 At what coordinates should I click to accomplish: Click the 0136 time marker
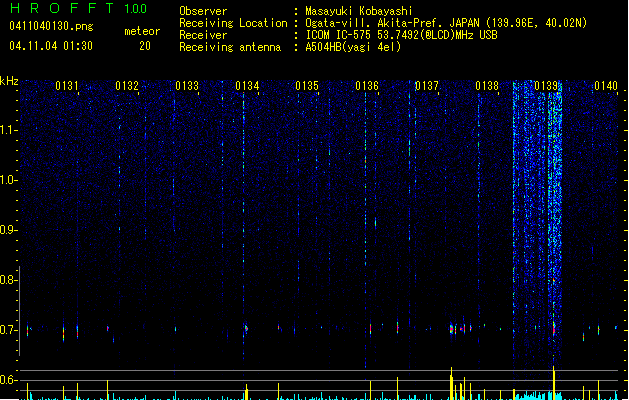[x=367, y=86]
